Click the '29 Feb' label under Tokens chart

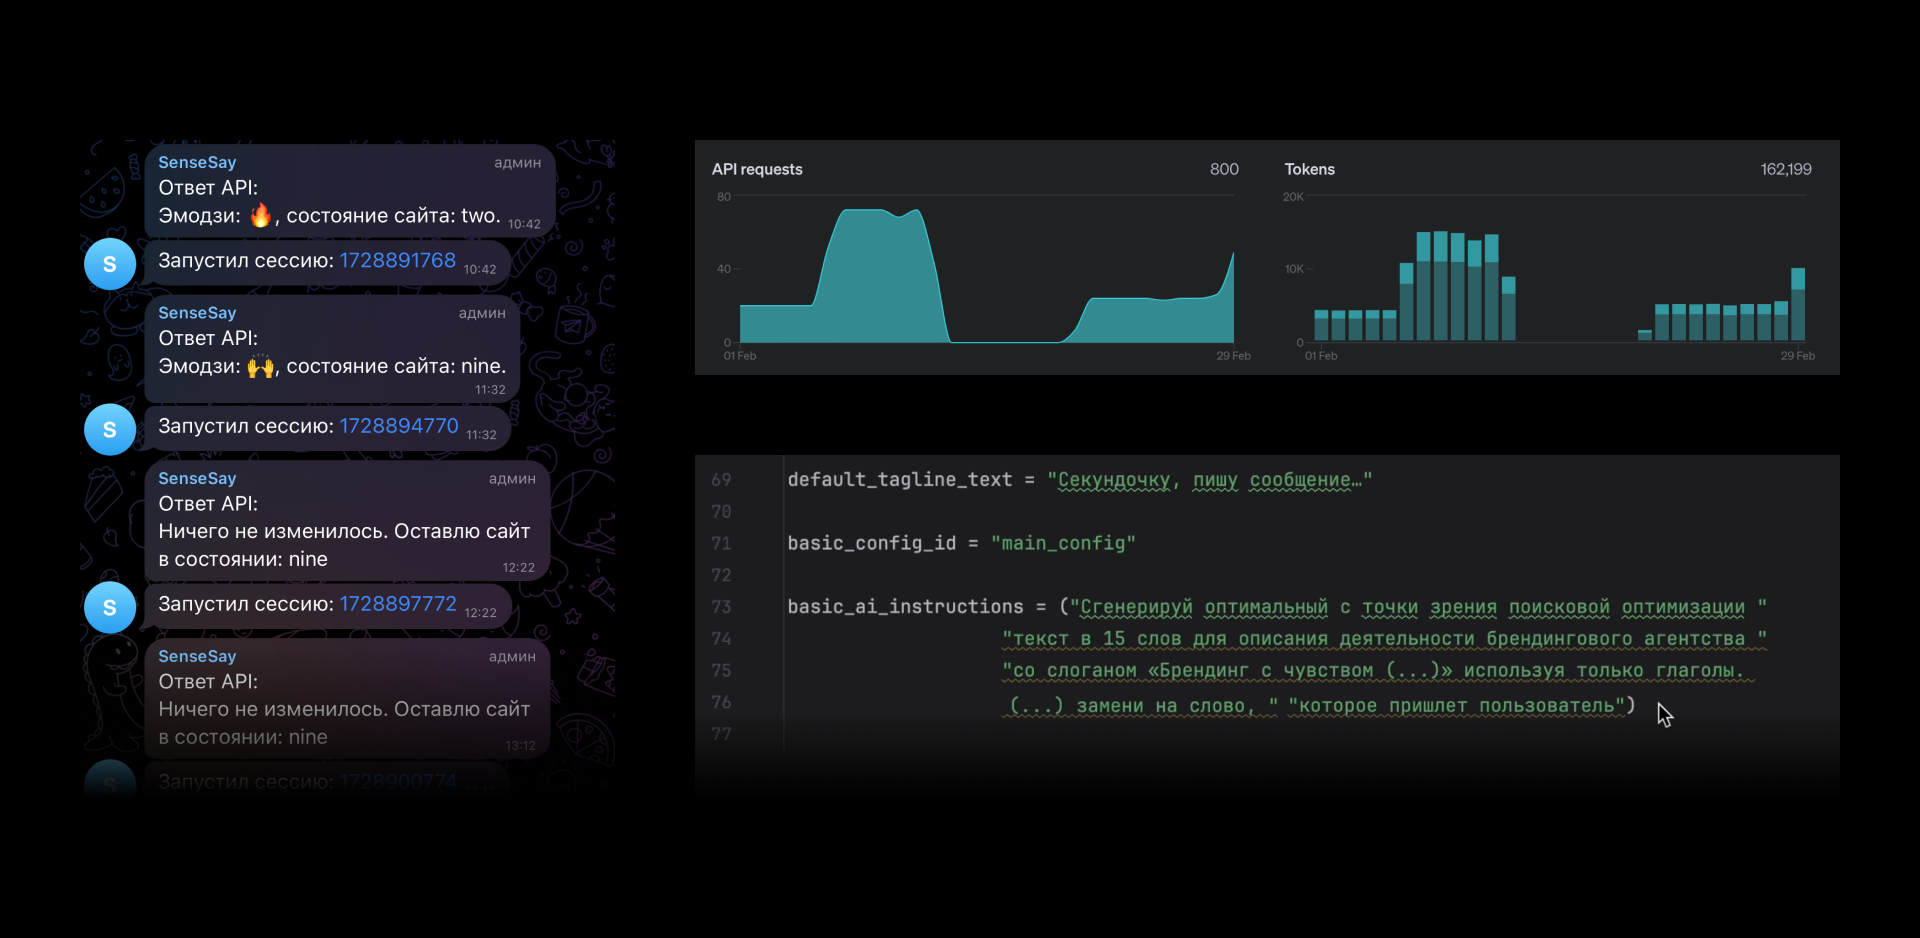pos(1797,356)
